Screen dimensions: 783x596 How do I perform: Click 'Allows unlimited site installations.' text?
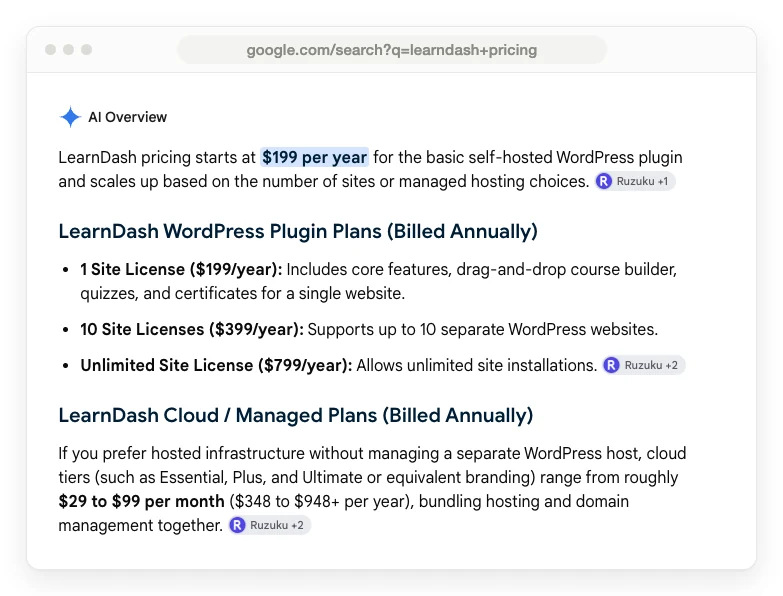coord(477,365)
